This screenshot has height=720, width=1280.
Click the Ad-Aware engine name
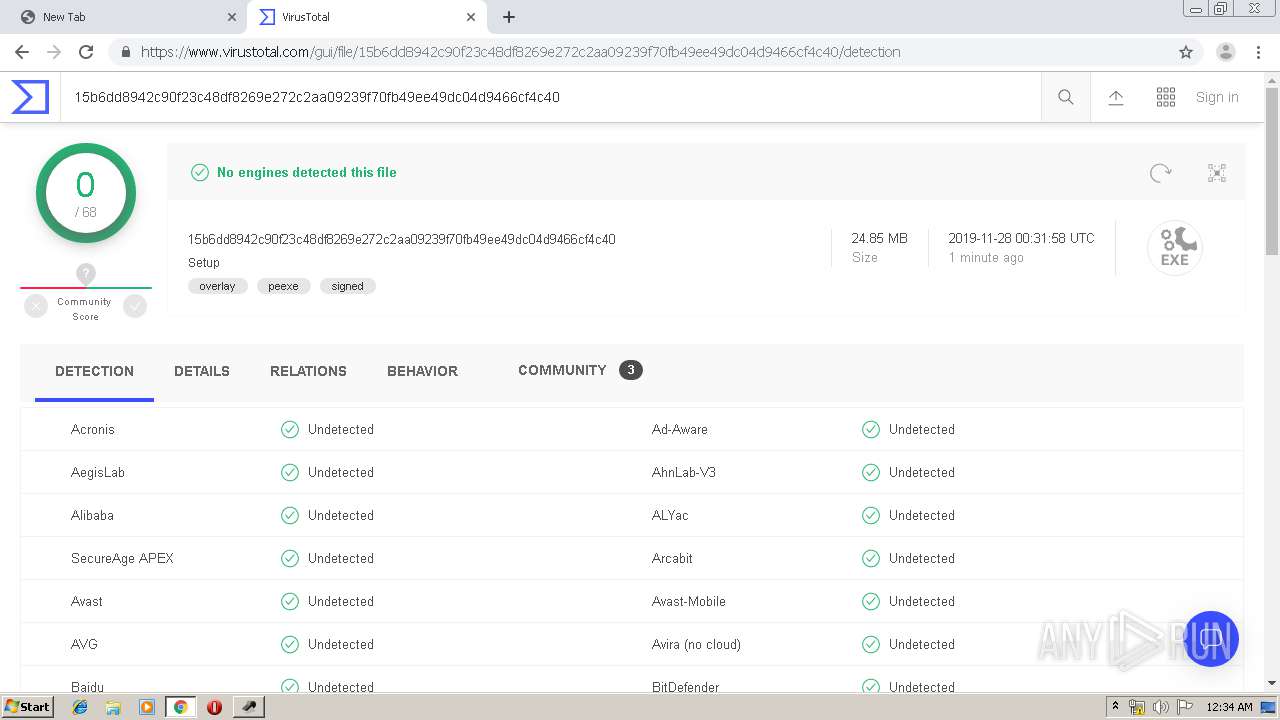(680, 430)
